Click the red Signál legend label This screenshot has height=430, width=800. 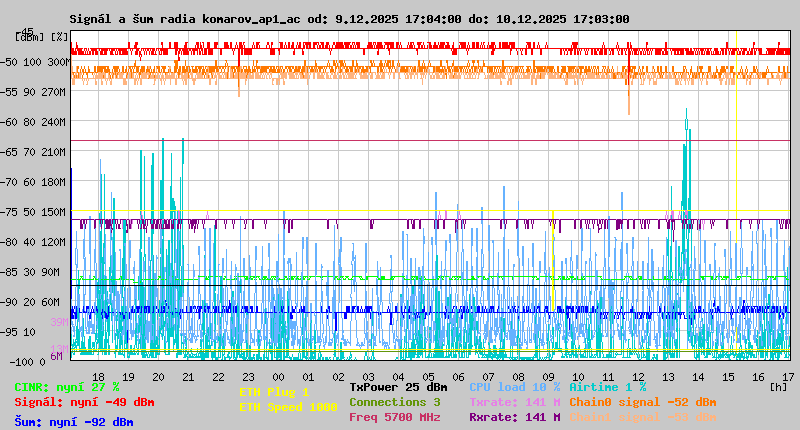(84, 402)
